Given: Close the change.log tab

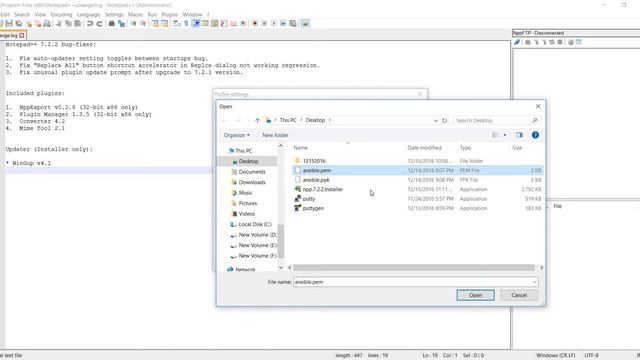Looking at the screenshot, I should tap(22, 36).
